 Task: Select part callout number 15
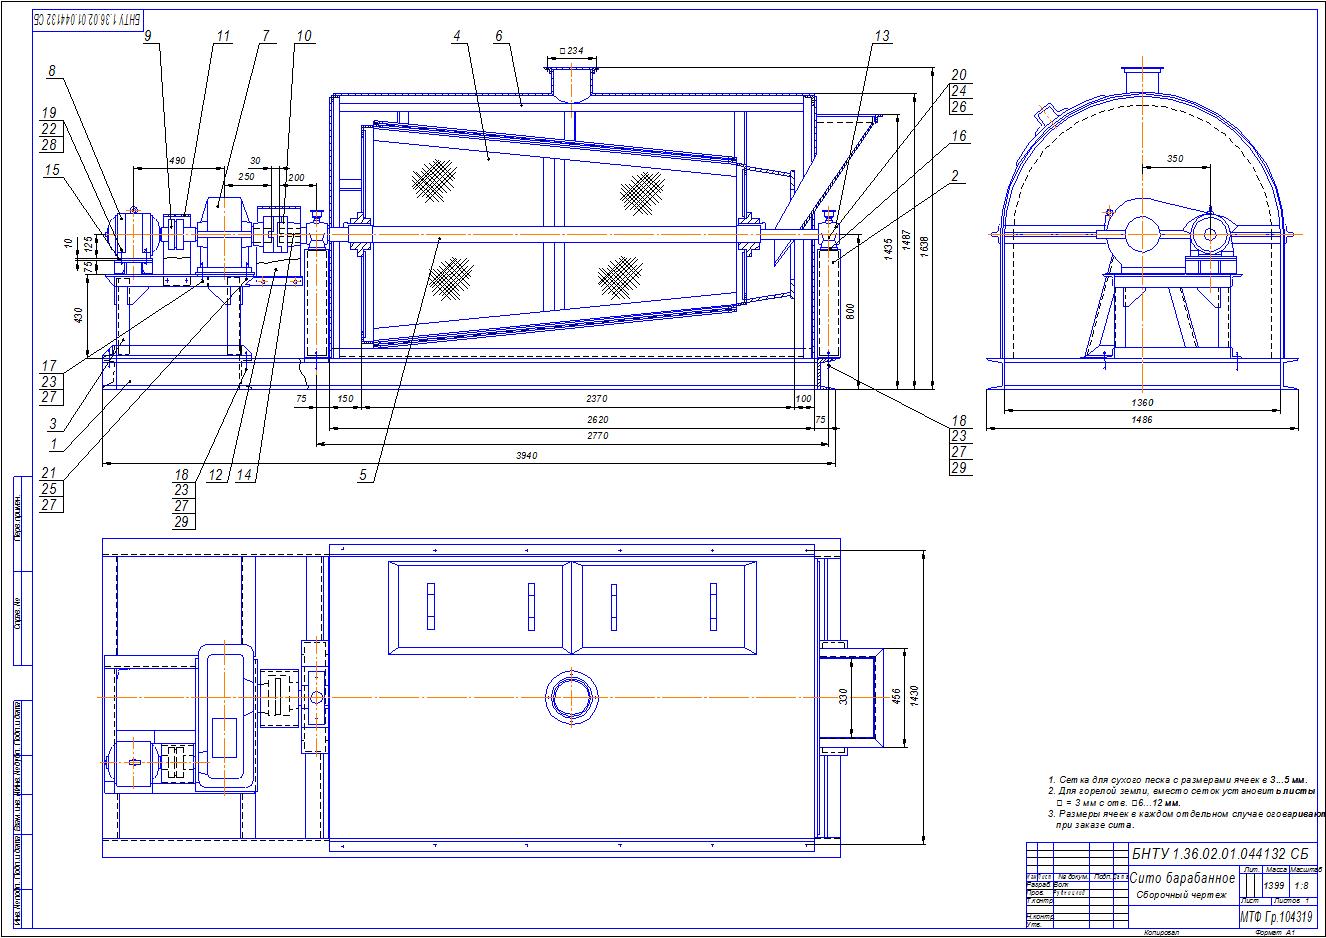tap(51, 172)
